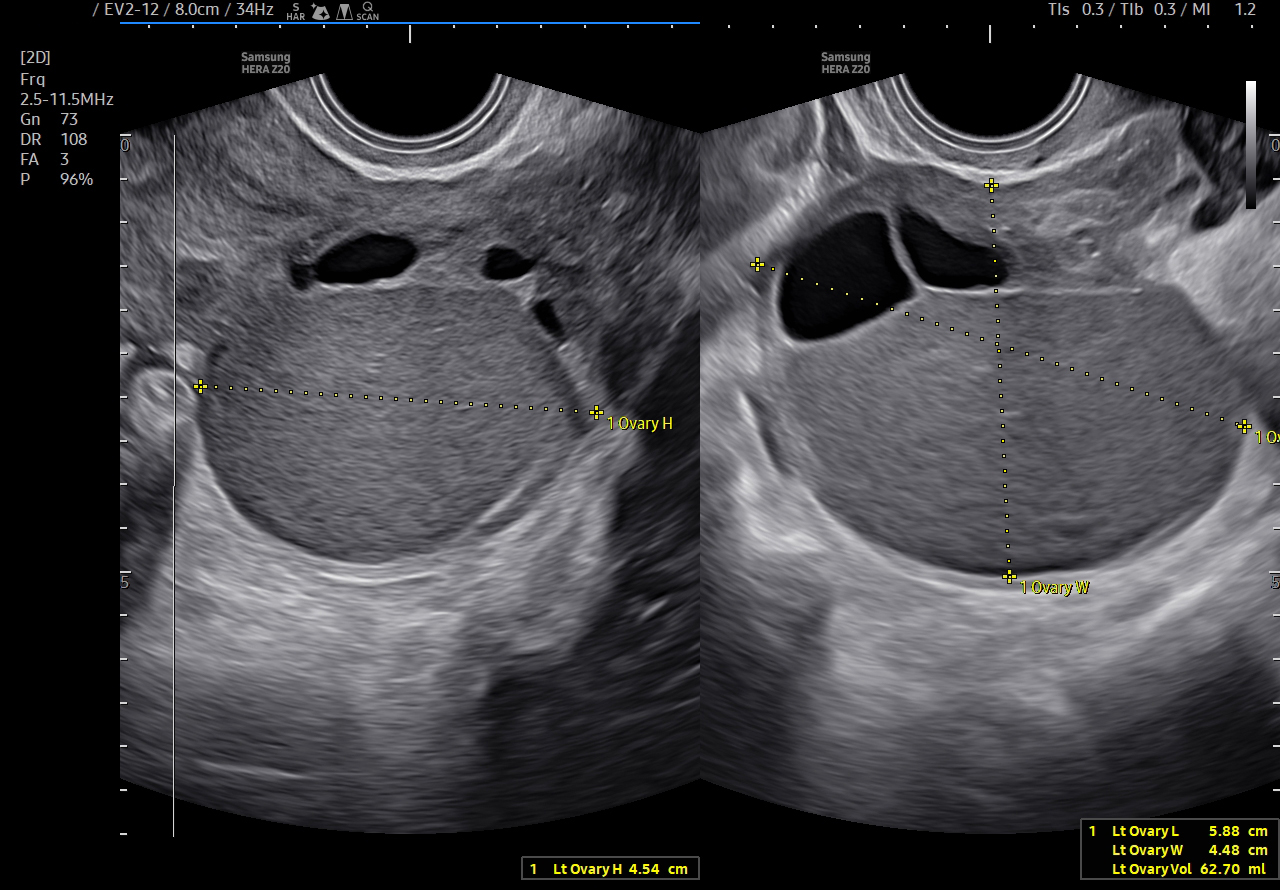Viewport: 1280px width, 890px height.
Task: Click the P 96% power parameter
Action: (x=56, y=180)
